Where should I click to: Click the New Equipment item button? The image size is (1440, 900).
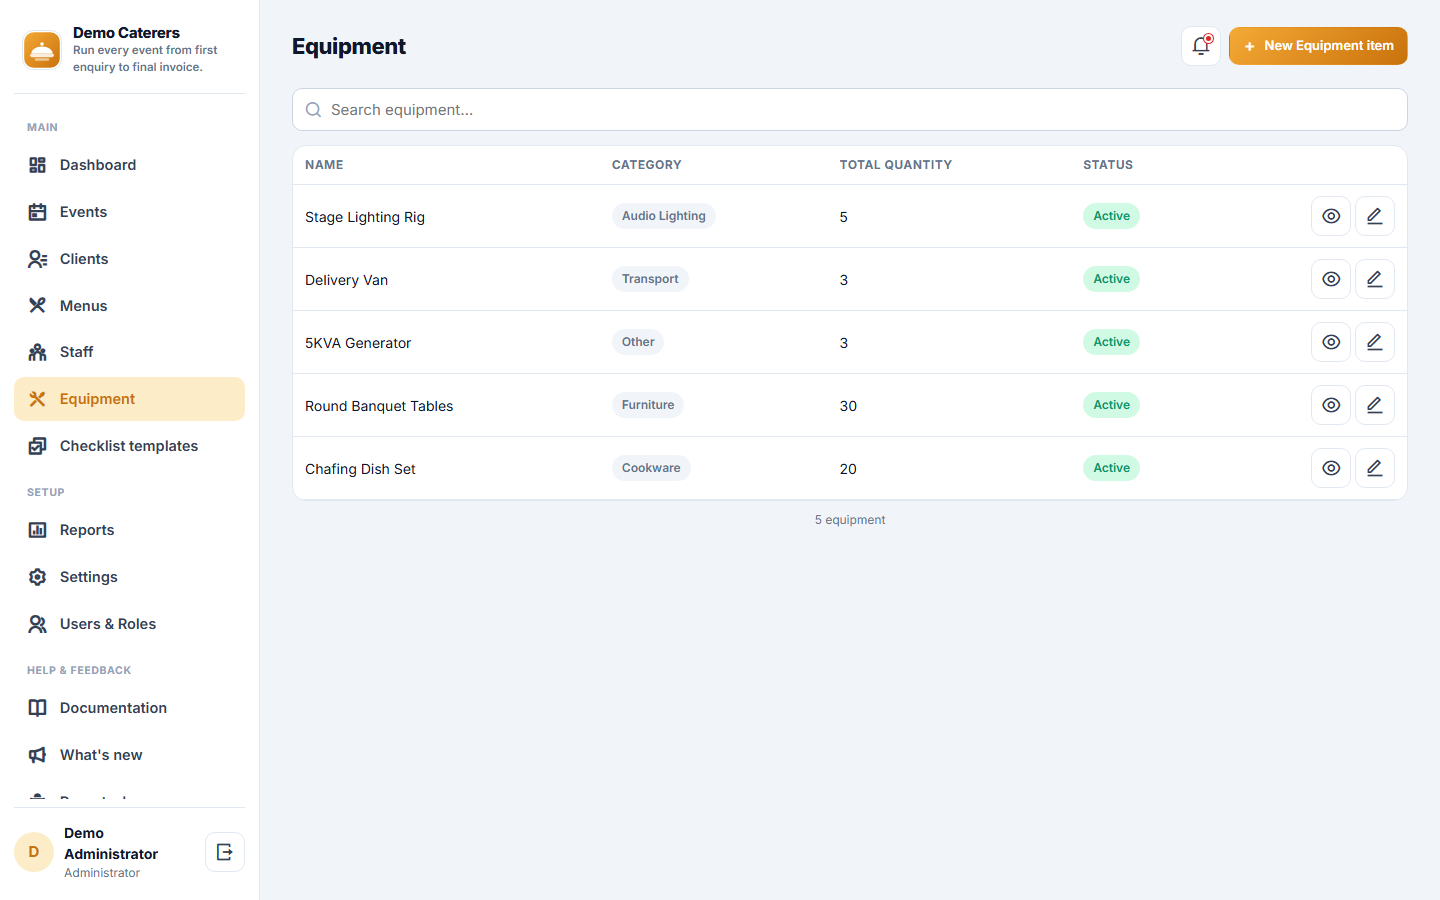[1318, 46]
